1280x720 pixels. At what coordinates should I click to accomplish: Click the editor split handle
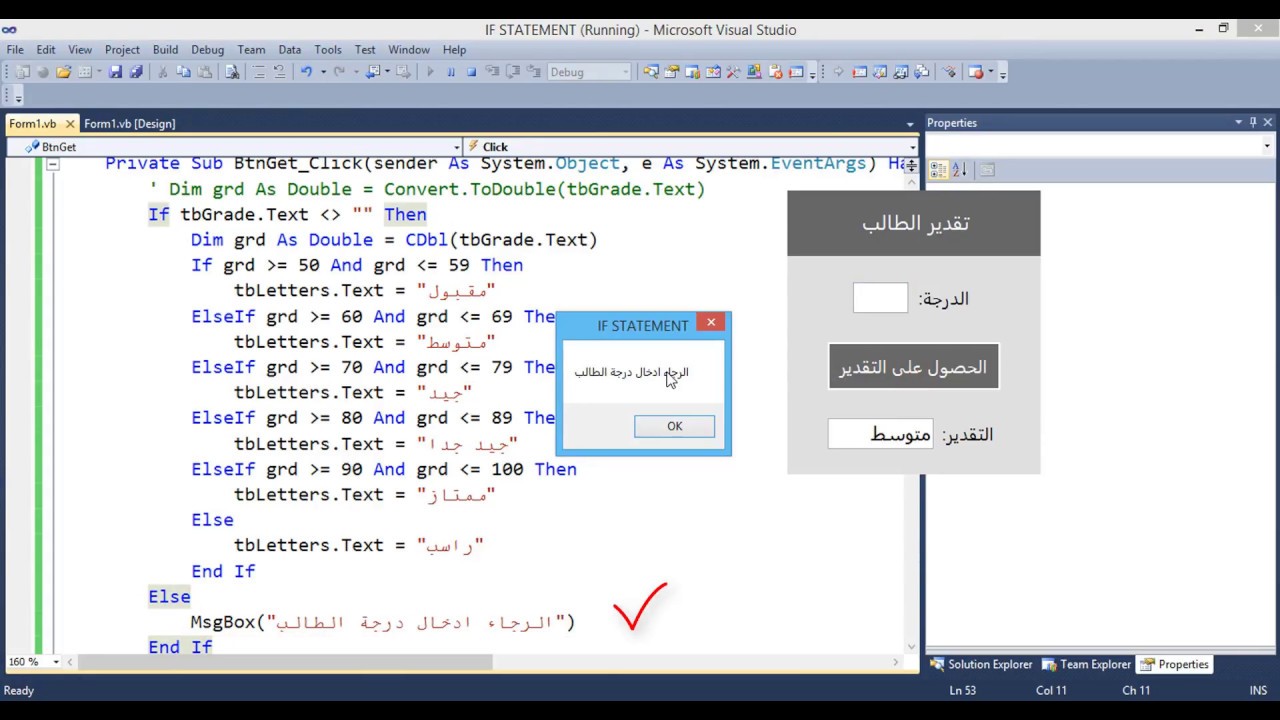(912, 165)
